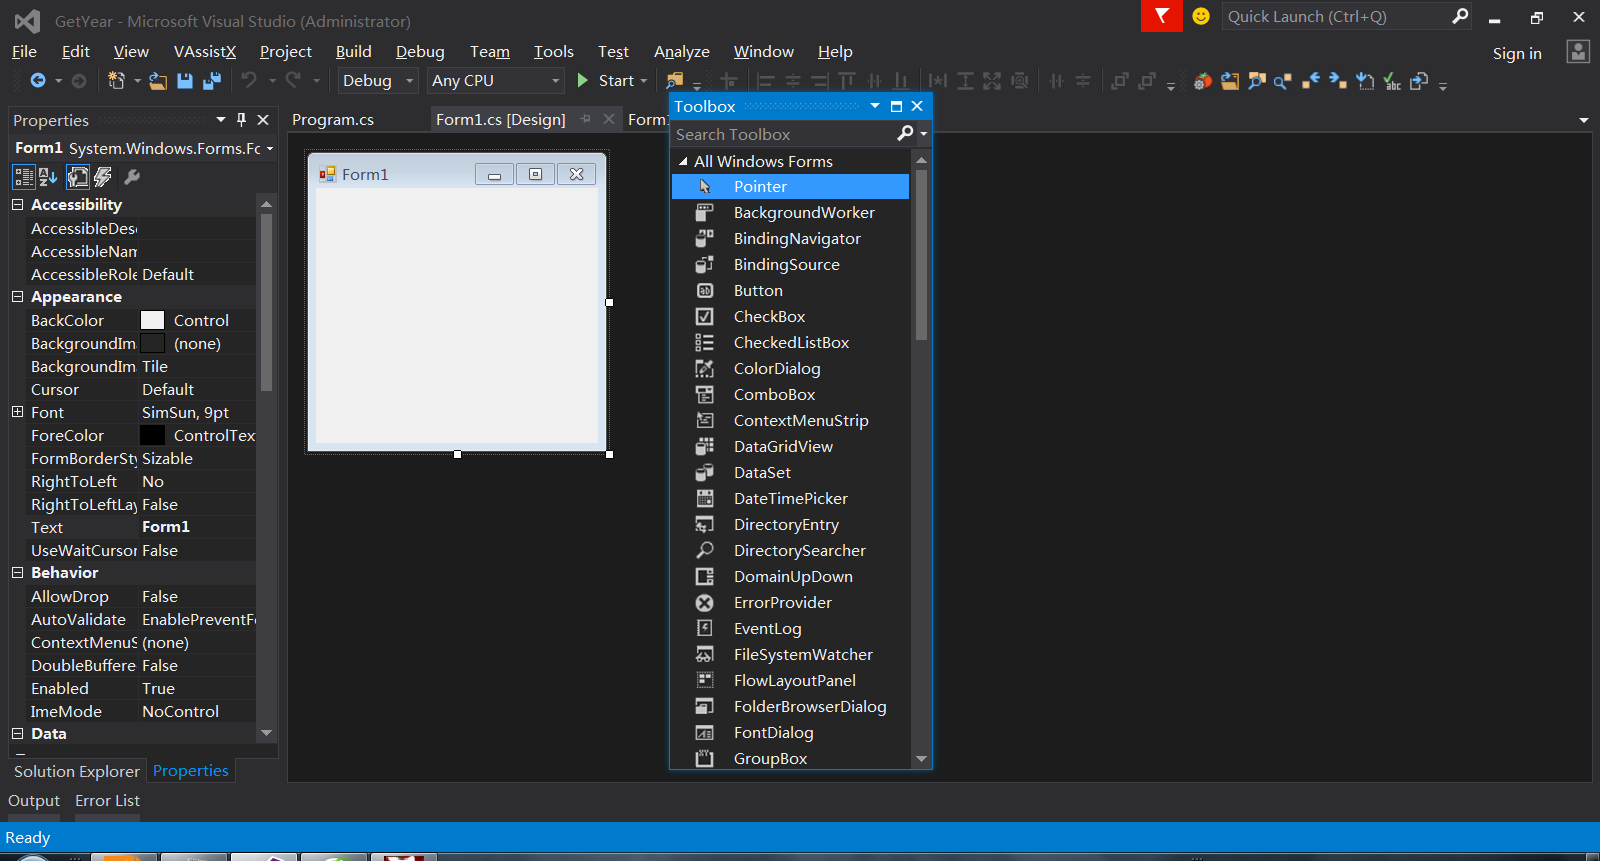This screenshot has height=861, width=1600.
Task: Click the VA Open File in Solution icon
Action: (1230, 81)
